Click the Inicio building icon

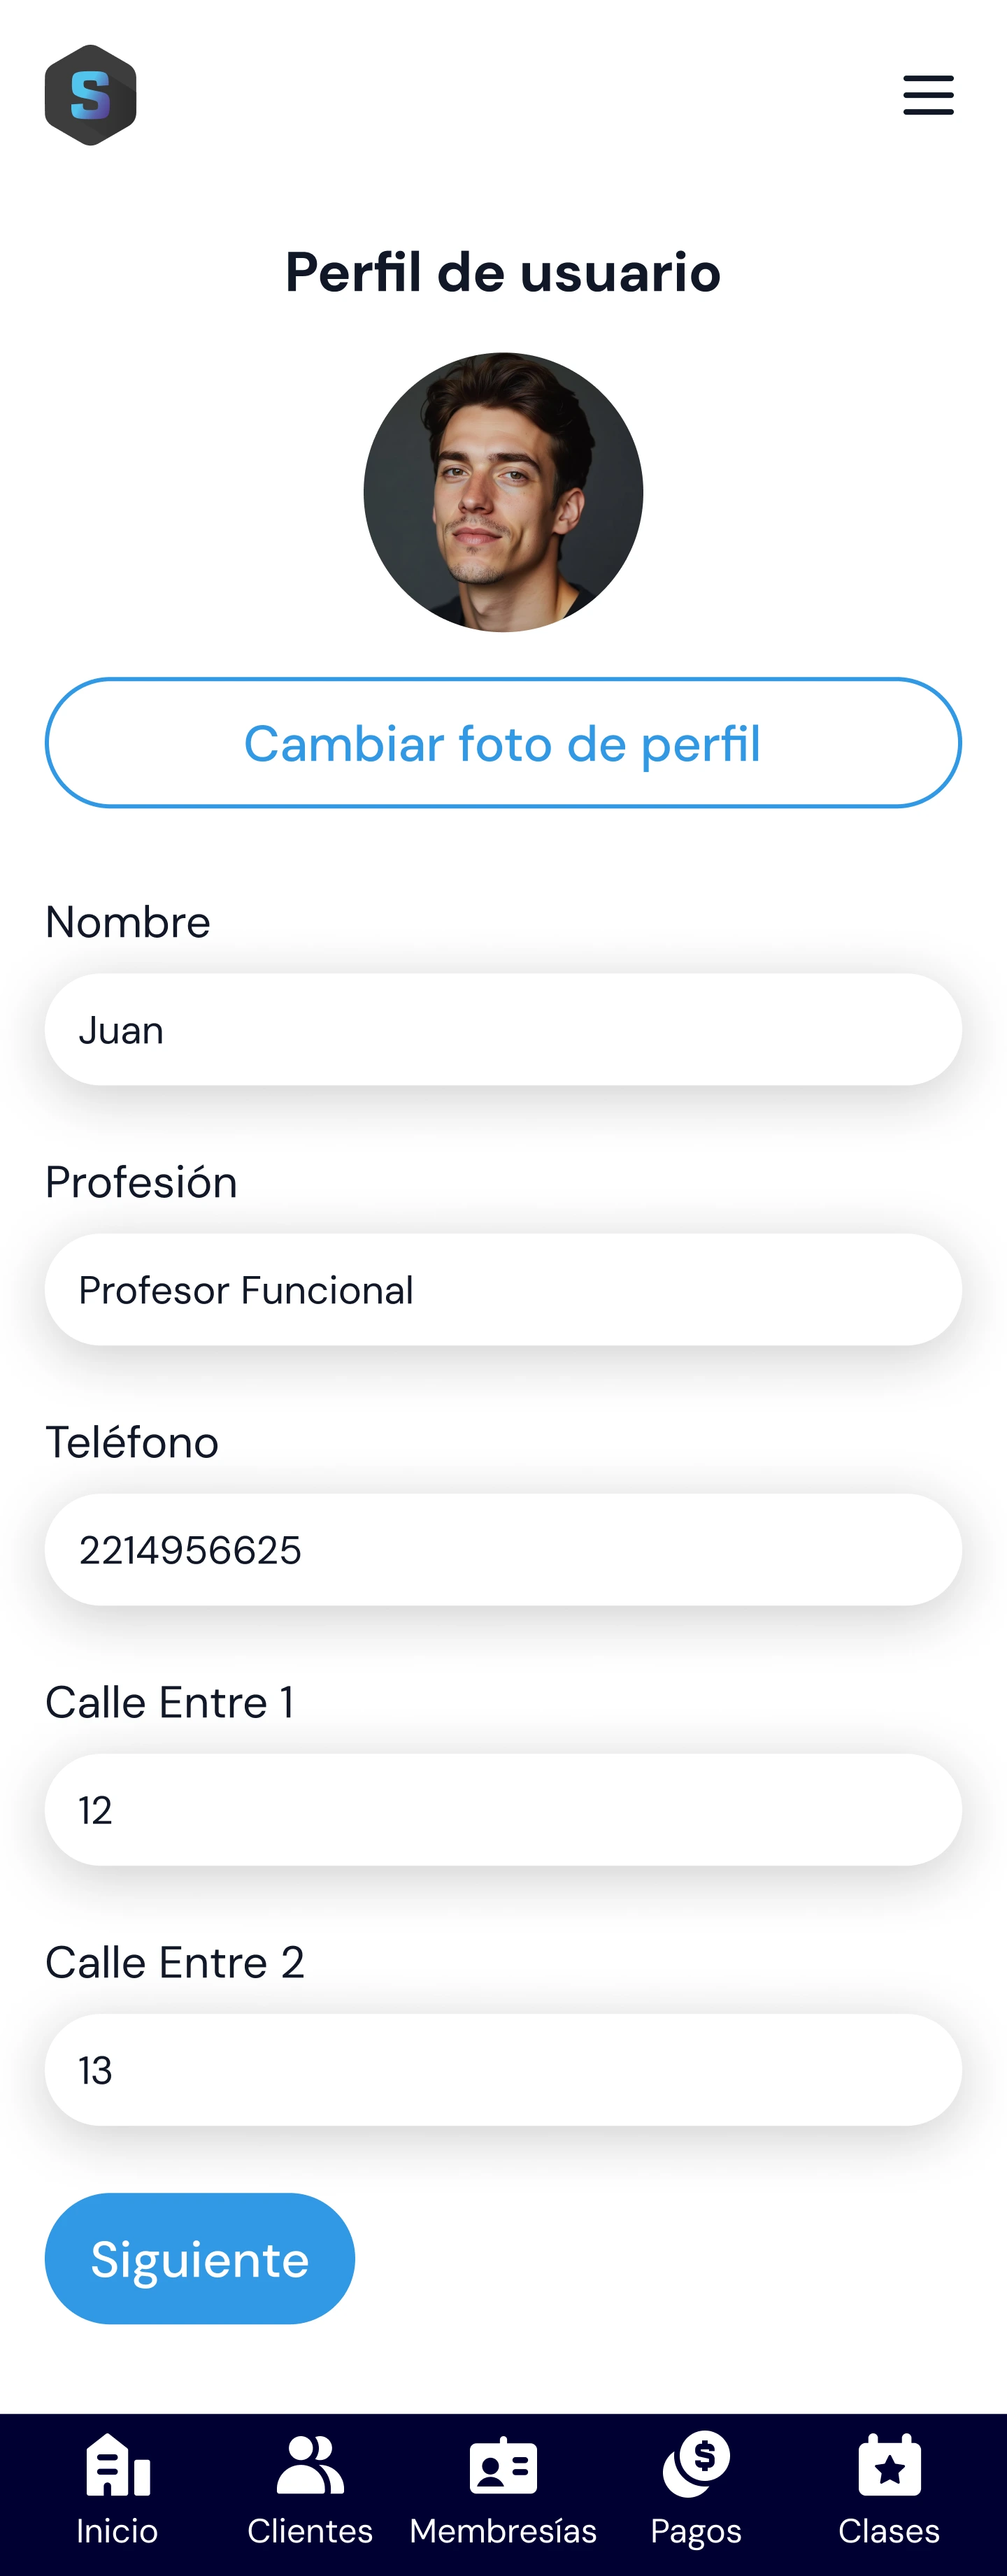coord(118,2465)
